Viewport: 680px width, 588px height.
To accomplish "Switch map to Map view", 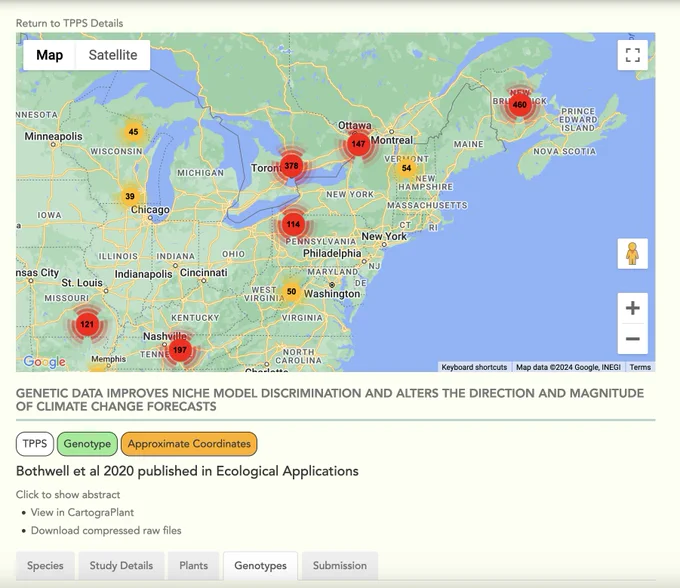I will coord(49,55).
